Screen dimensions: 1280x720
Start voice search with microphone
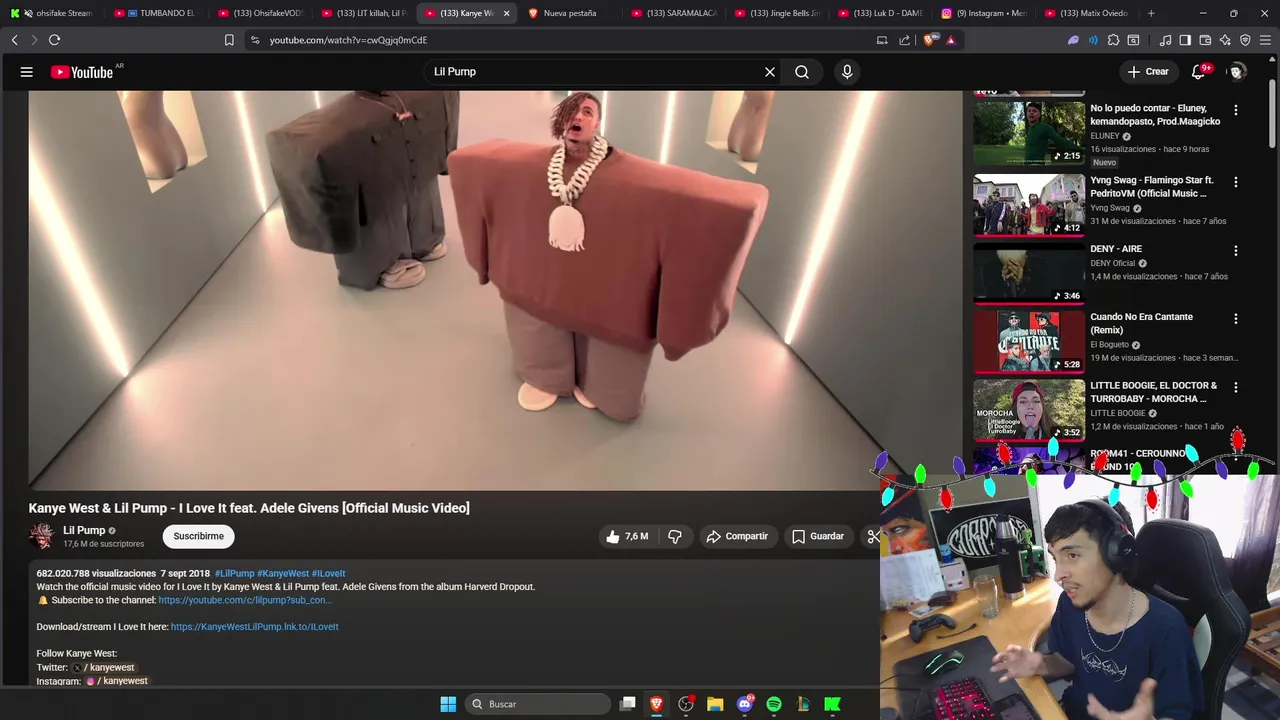[x=847, y=72]
